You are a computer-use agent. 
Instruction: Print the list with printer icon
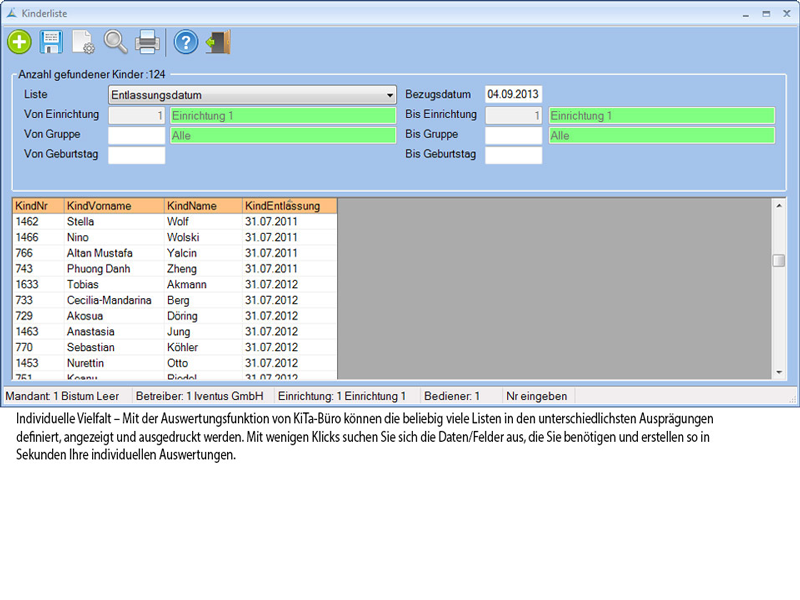pos(147,42)
